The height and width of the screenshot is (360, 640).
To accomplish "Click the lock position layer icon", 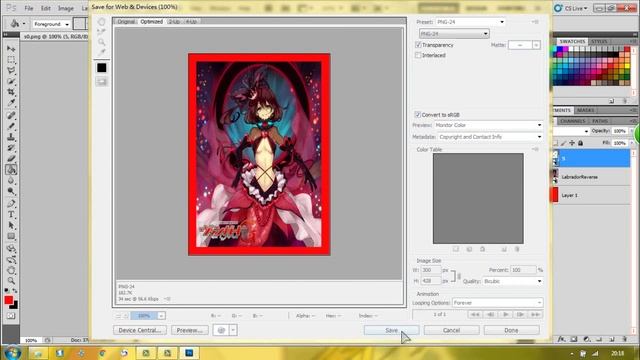I will pos(572,143).
